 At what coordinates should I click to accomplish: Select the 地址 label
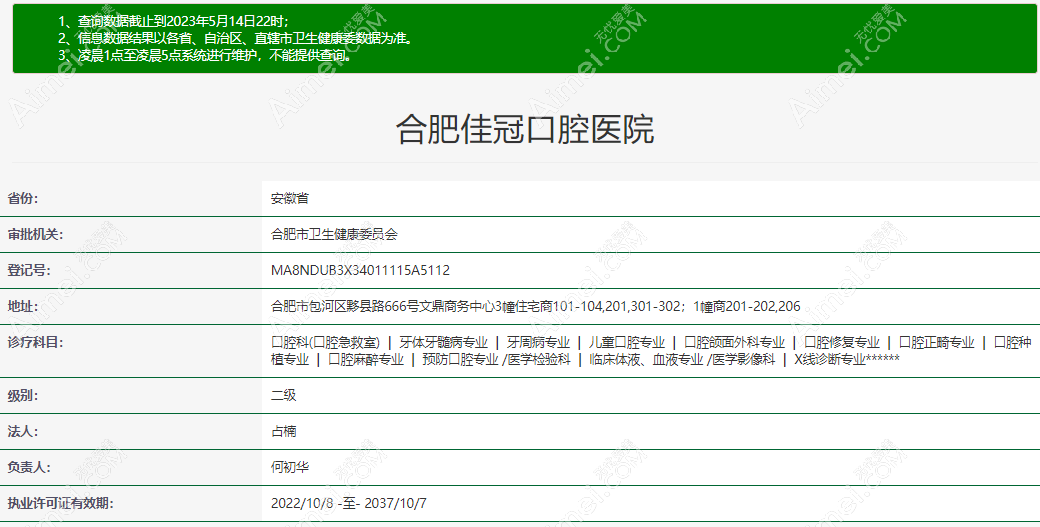(x=23, y=306)
